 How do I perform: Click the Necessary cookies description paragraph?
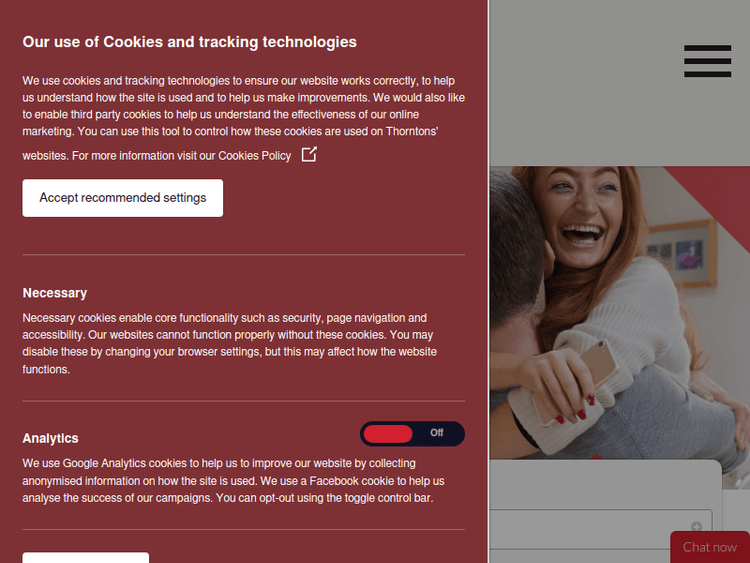click(230, 343)
